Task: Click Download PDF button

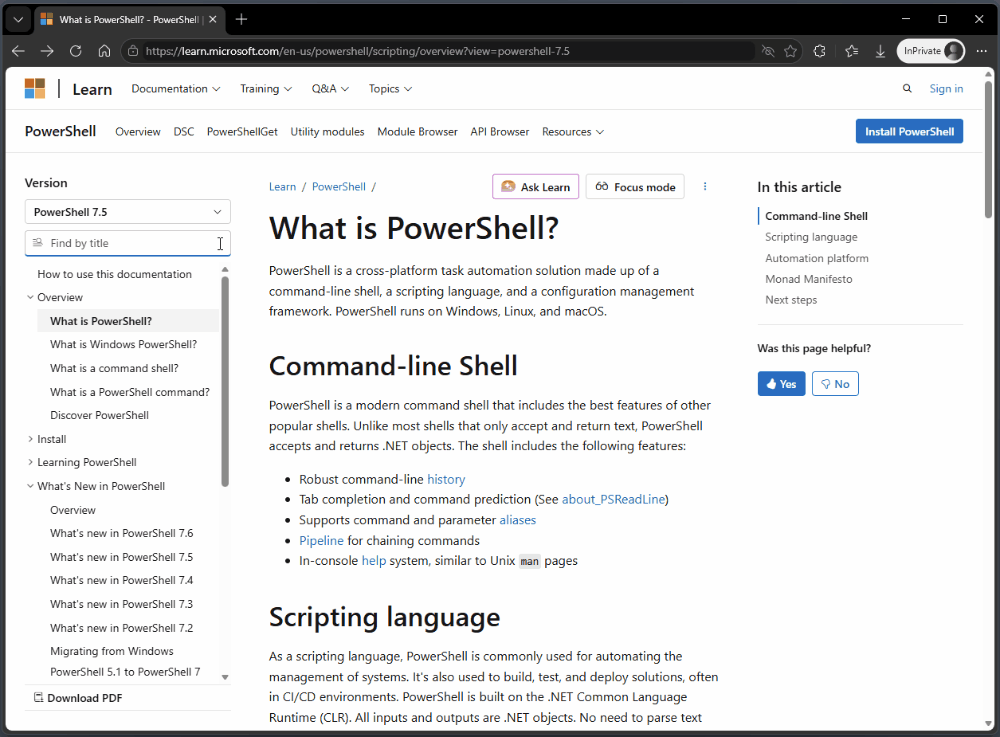Action: [x=78, y=698]
